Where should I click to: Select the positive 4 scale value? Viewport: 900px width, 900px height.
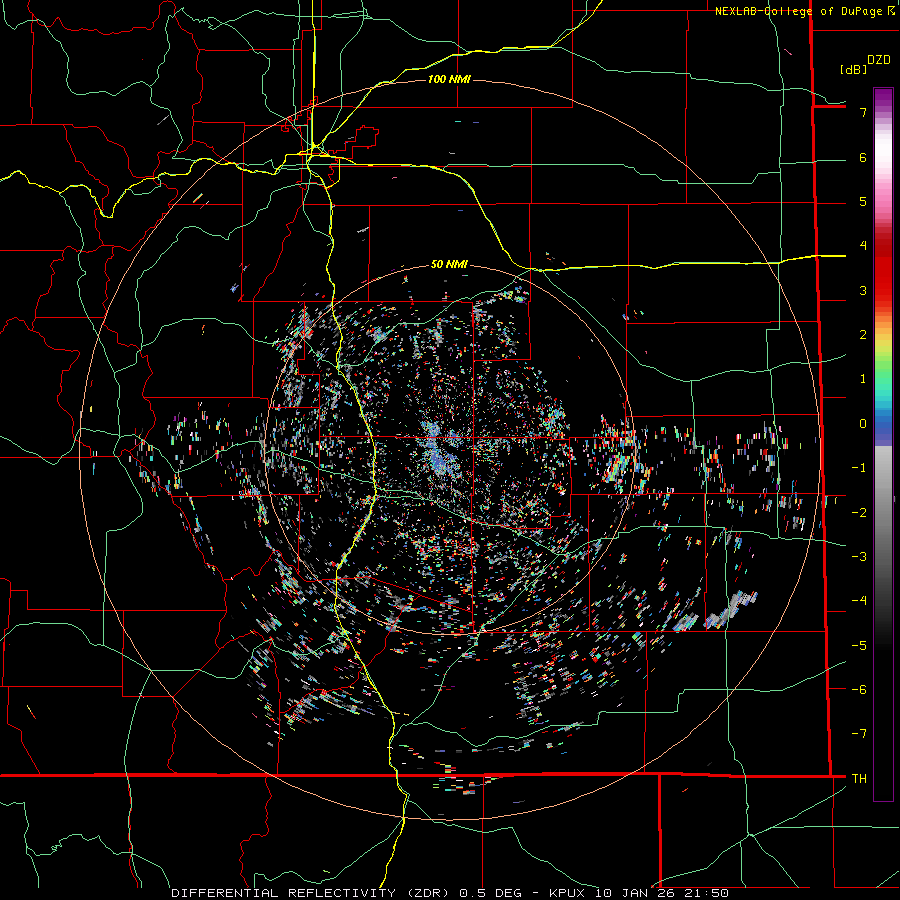(863, 246)
